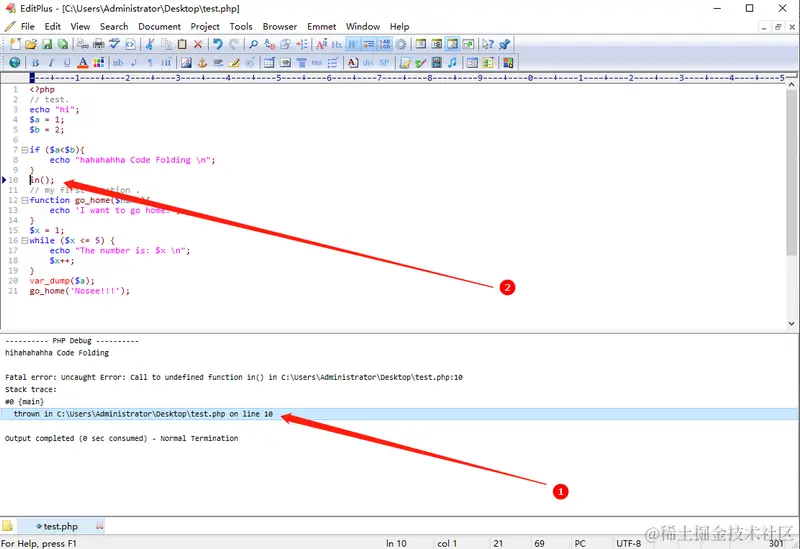Image resolution: width=800 pixels, height=549 pixels.
Task: Open the Tools menu
Action: [241, 27]
